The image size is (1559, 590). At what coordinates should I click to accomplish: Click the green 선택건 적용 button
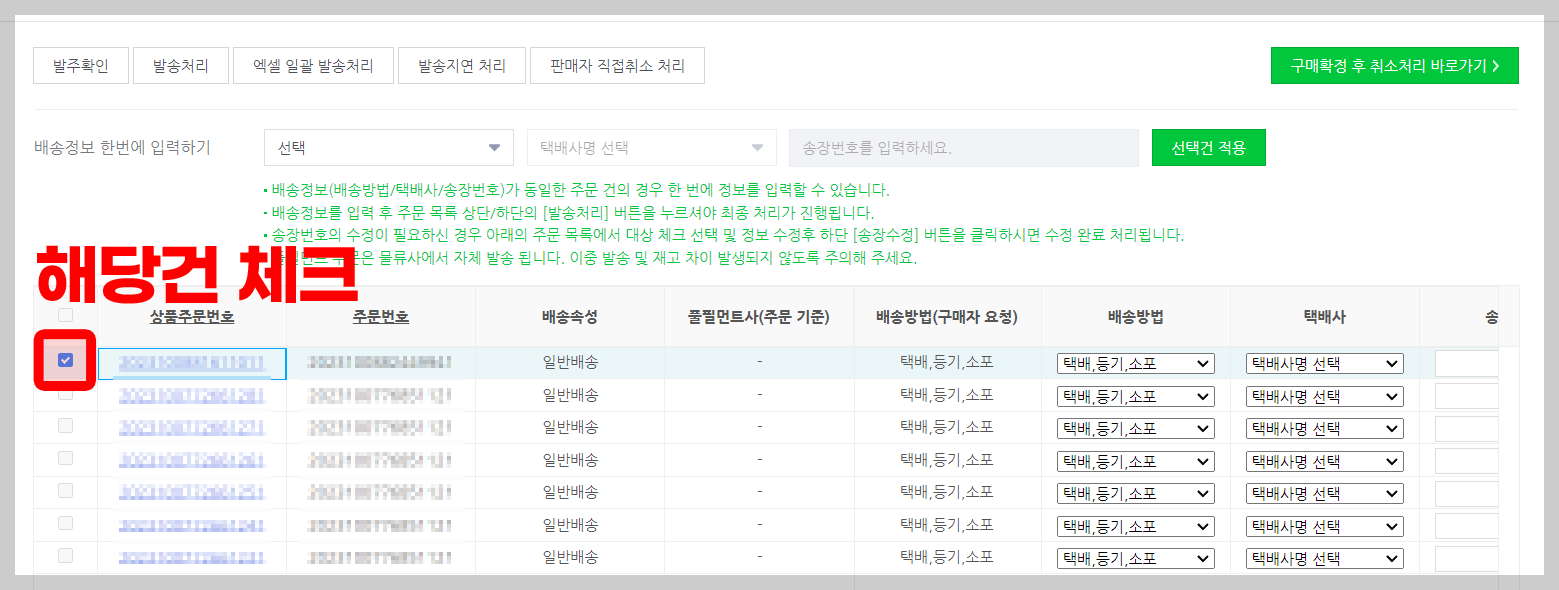point(1208,146)
